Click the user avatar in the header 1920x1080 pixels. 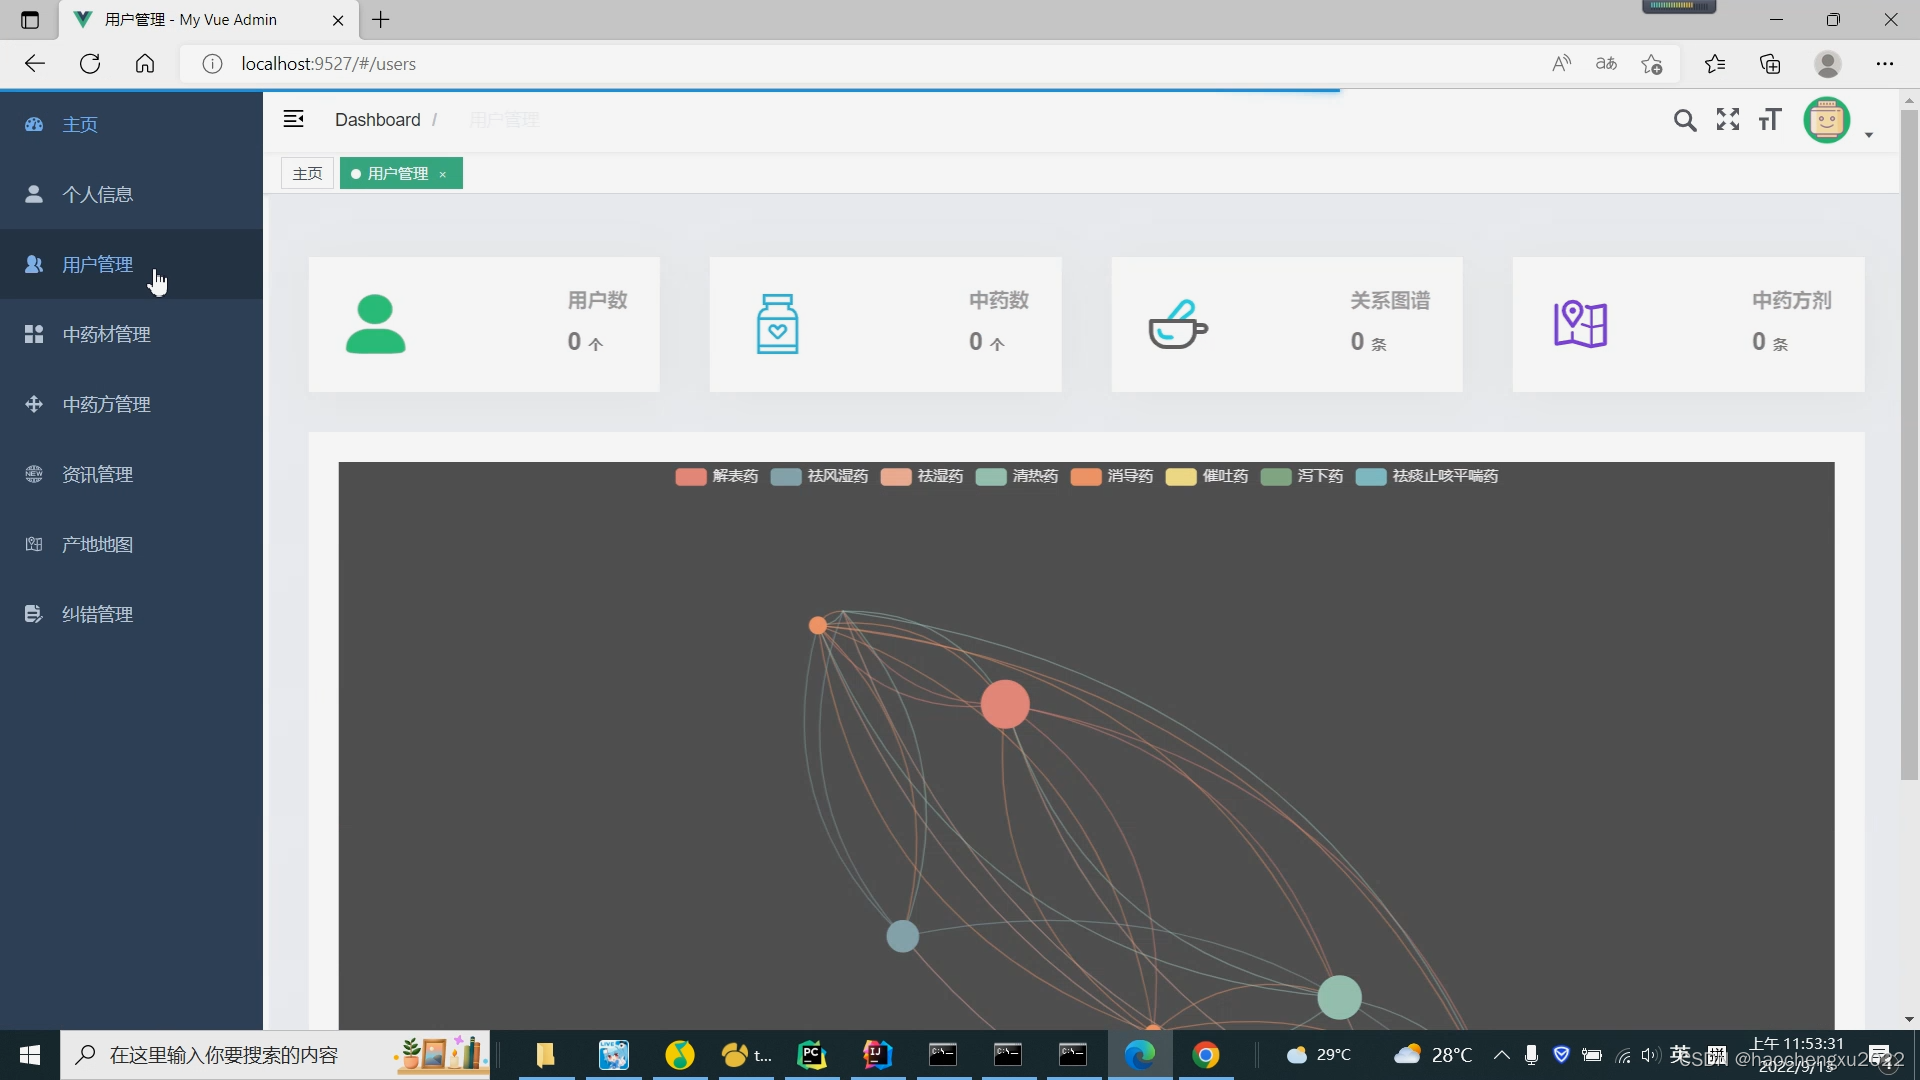tap(1826, 119)
